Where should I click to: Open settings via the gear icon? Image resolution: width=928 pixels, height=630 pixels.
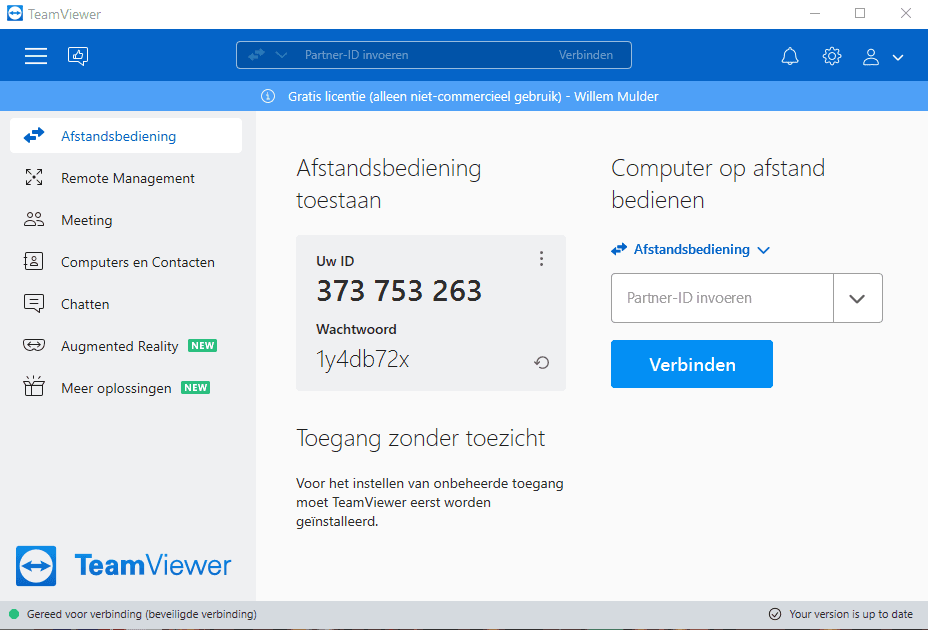(x=832, y=56)
